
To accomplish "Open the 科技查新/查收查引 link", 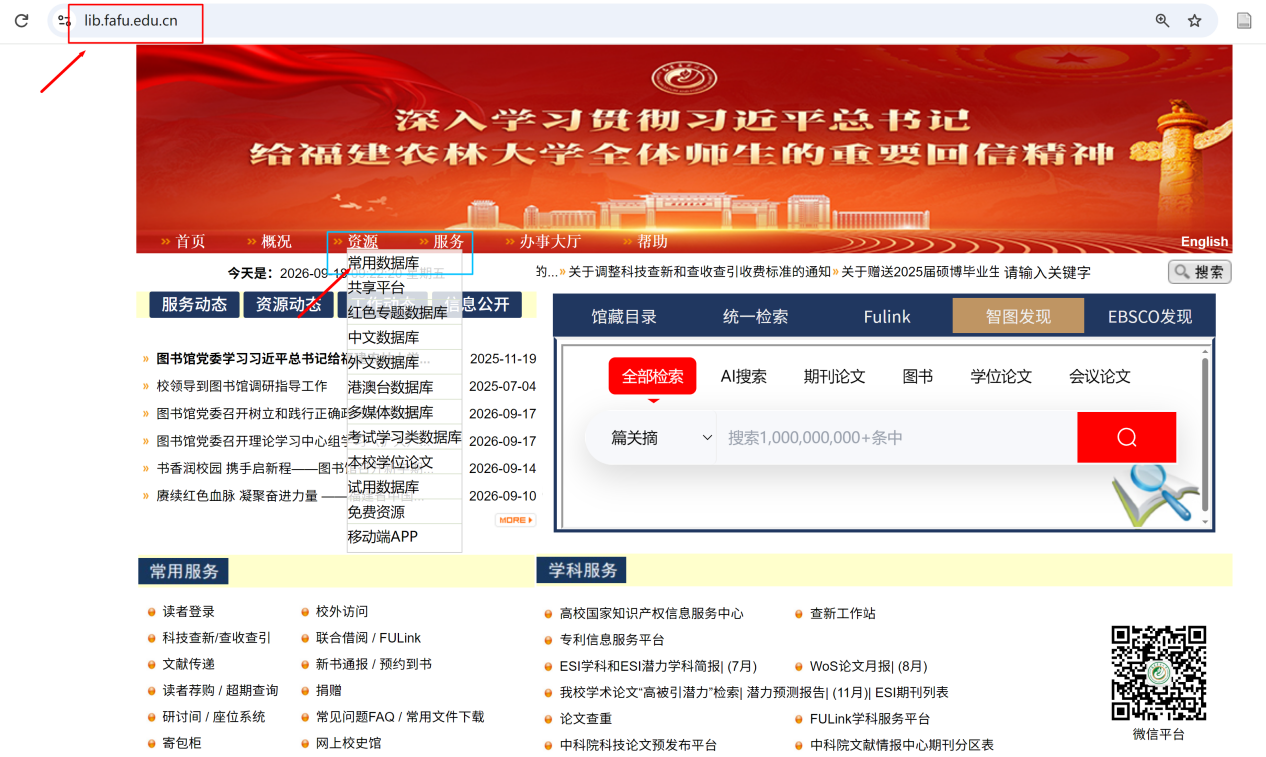I will click(x=216, y=637).
